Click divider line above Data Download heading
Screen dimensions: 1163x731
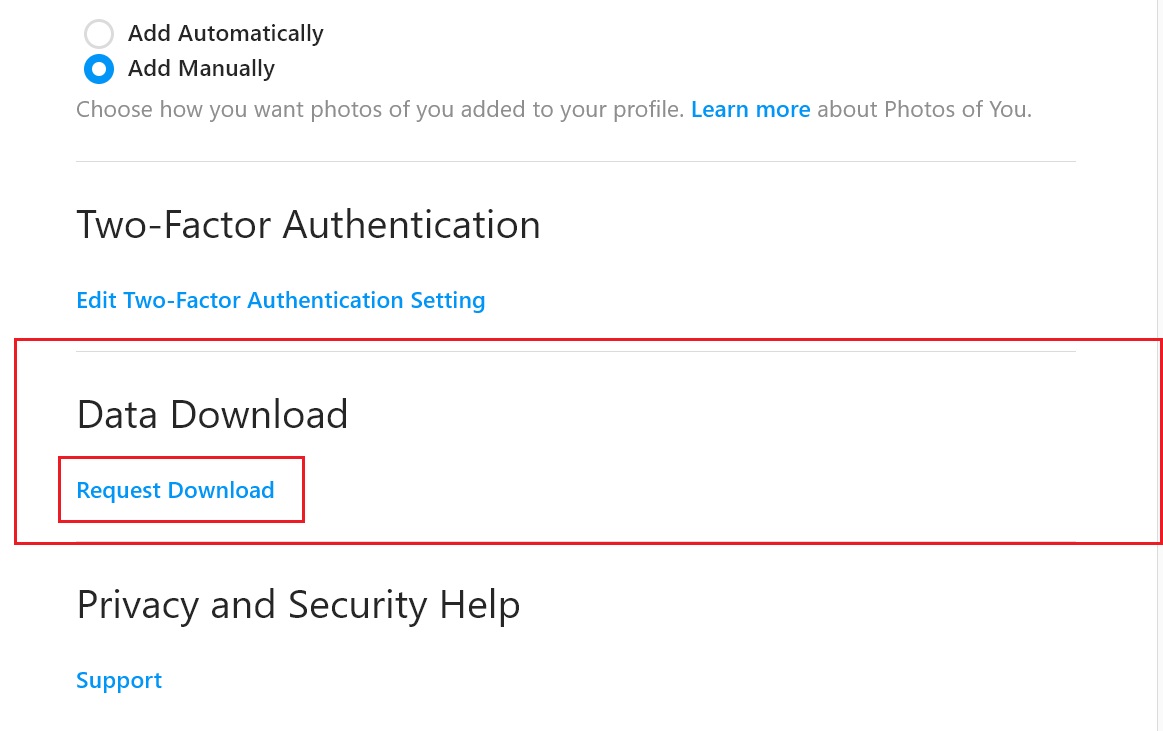coord(575,351)
